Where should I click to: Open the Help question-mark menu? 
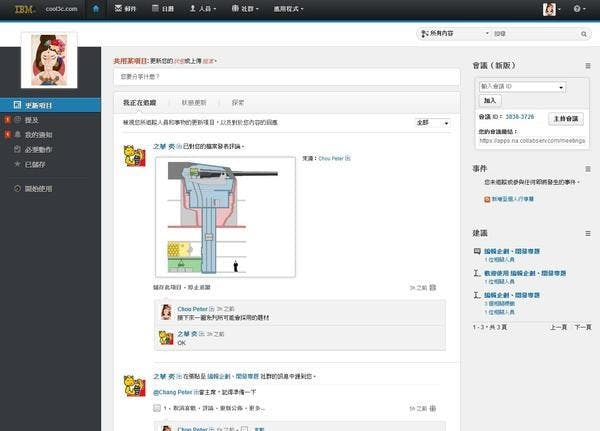click(579, 9)
